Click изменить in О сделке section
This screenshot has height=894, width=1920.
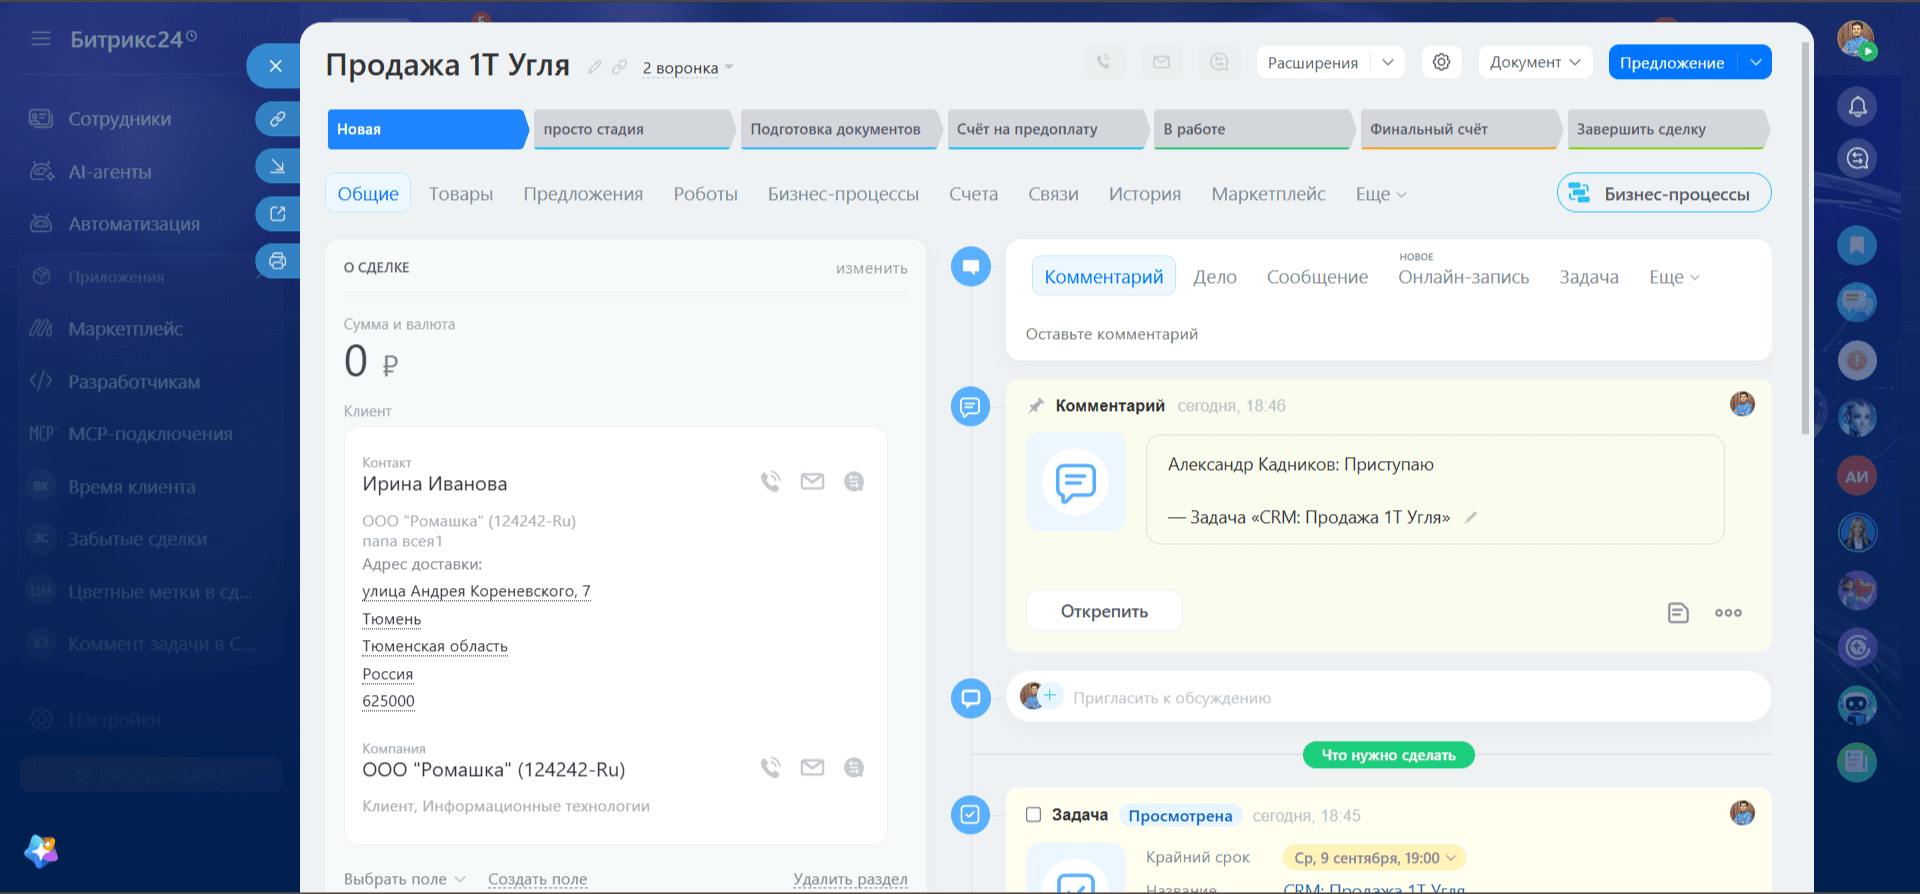871,268
